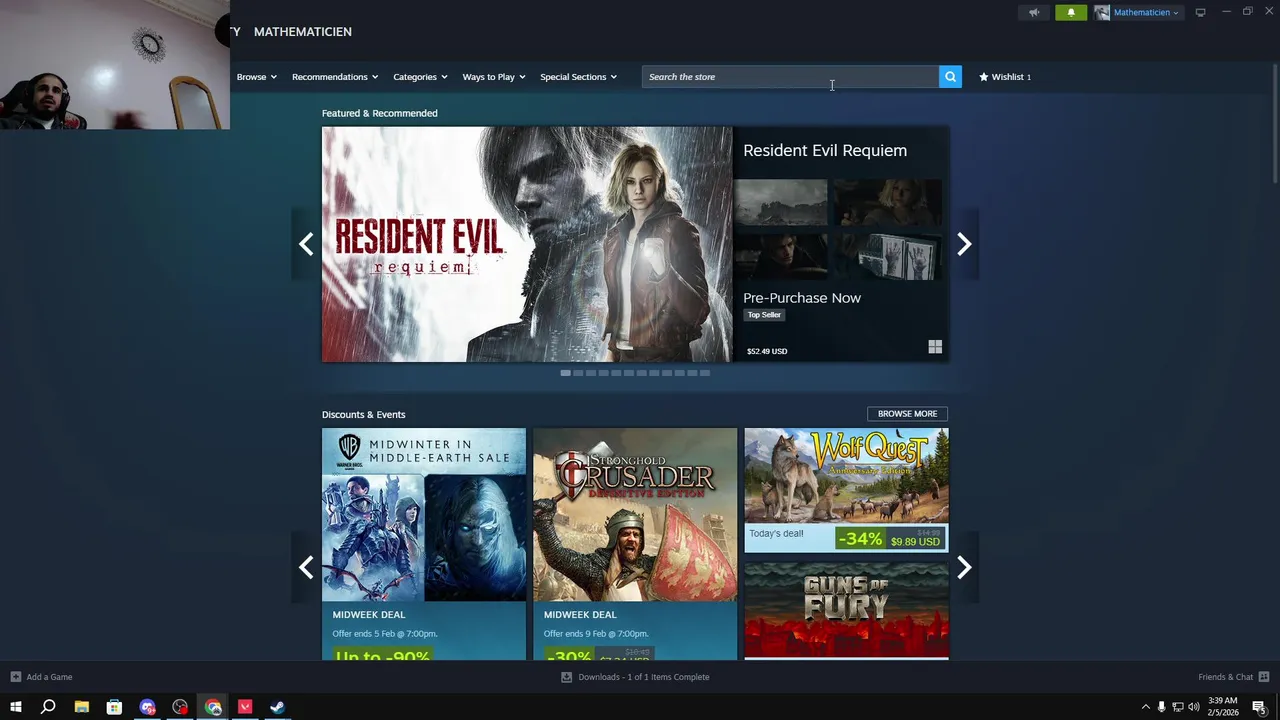The image size is (1280, 720).
Task: Open the green notifications bell
Action: point(1071,13)
